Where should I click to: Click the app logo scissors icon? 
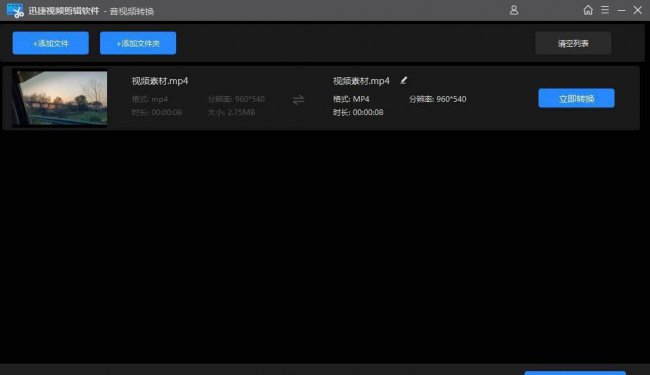coord(15,10)
